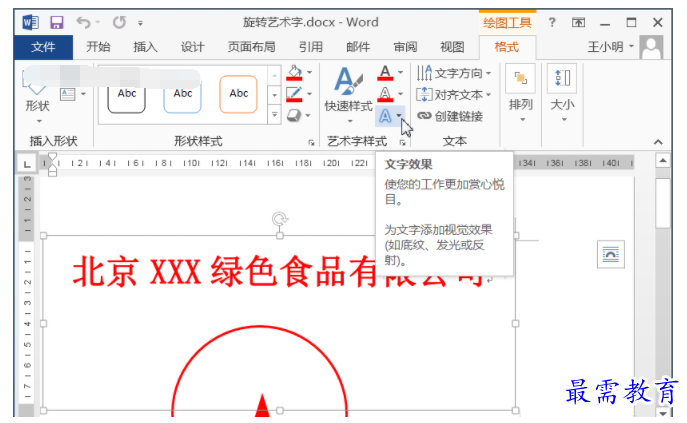Screen dimensions: 687x423
Task: Switch to the 引用 tab
Action: [311, 47]
